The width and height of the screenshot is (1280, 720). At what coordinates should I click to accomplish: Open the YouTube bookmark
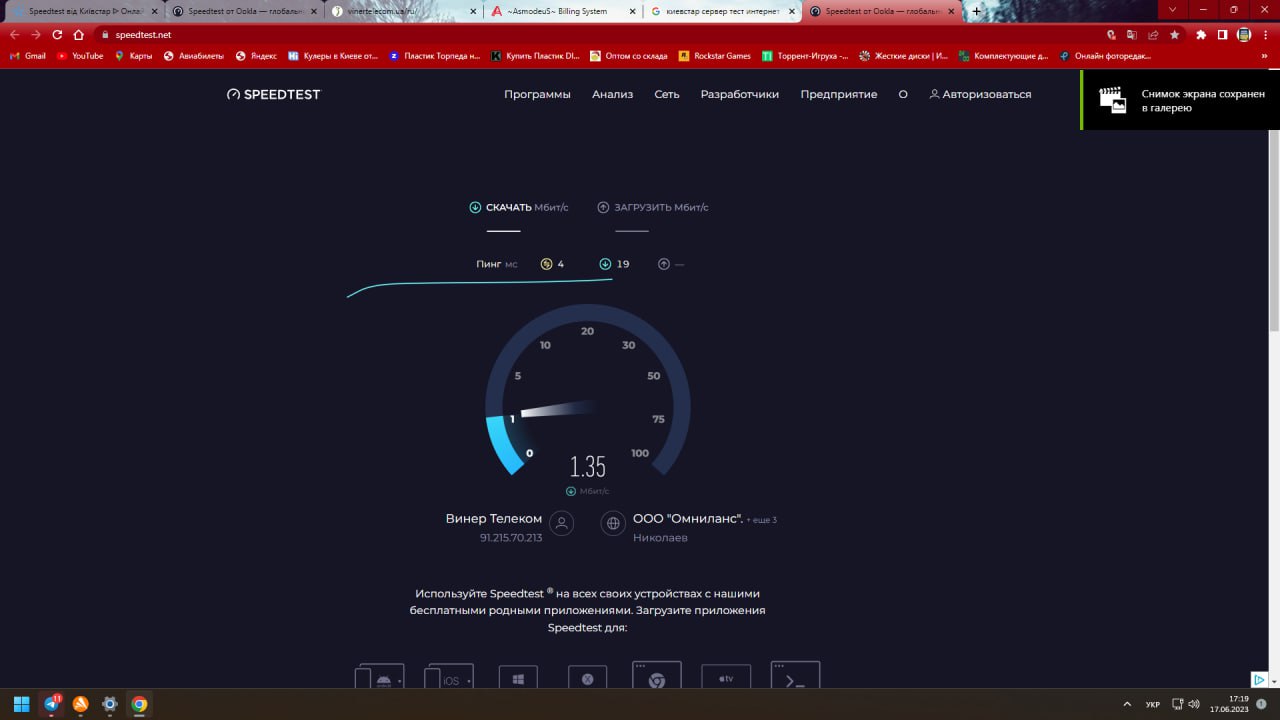pyautogui.click(x=79, y=56)
